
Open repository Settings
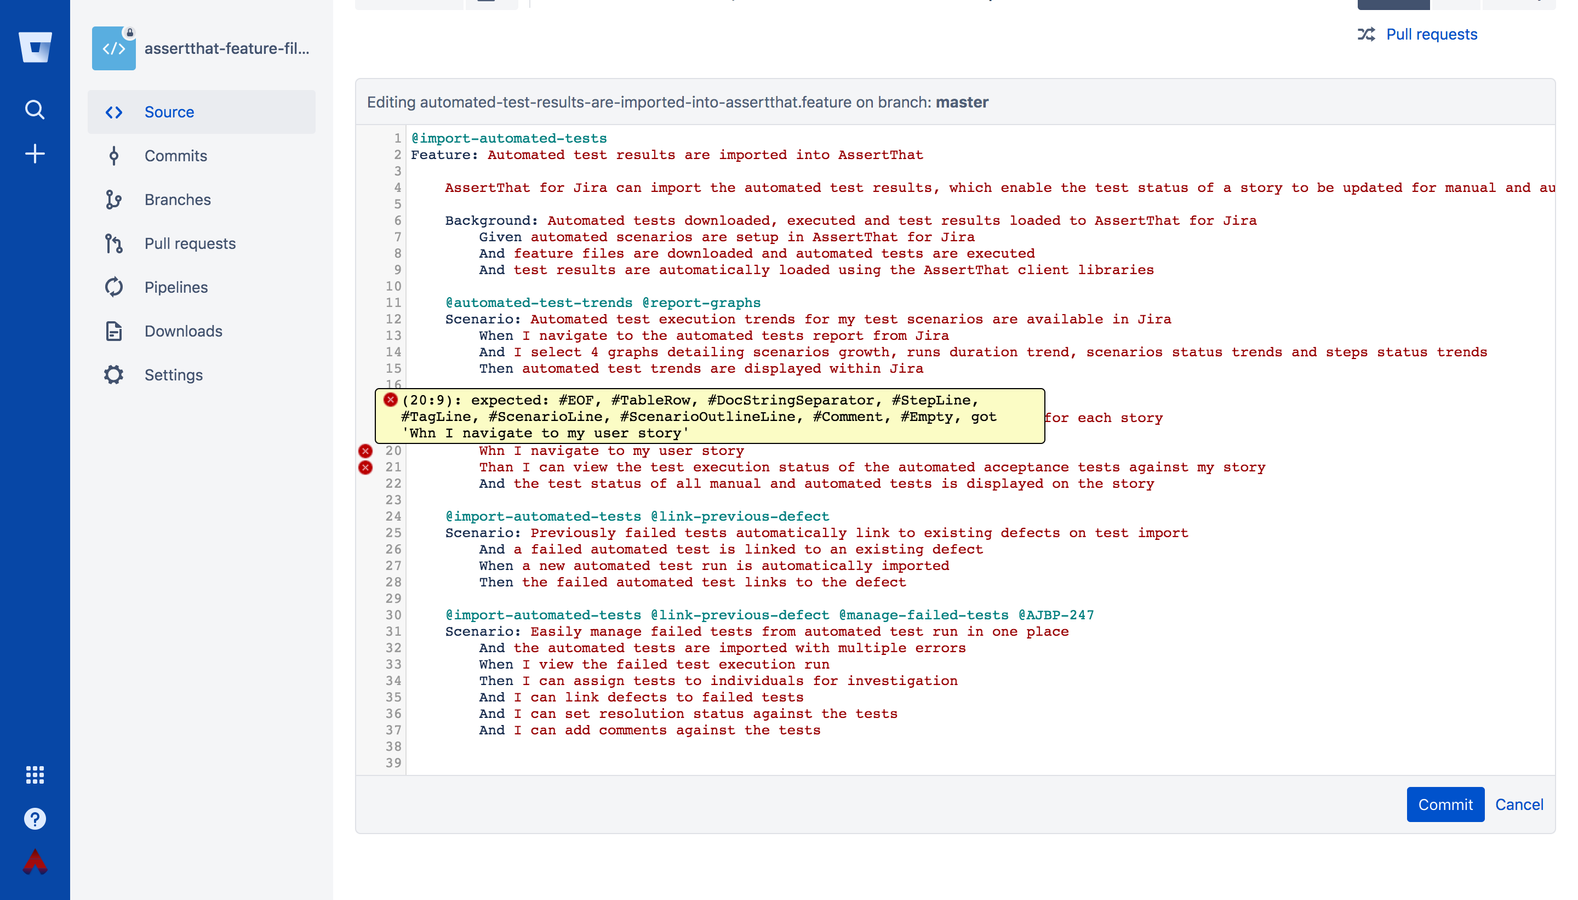coord(202,375)
